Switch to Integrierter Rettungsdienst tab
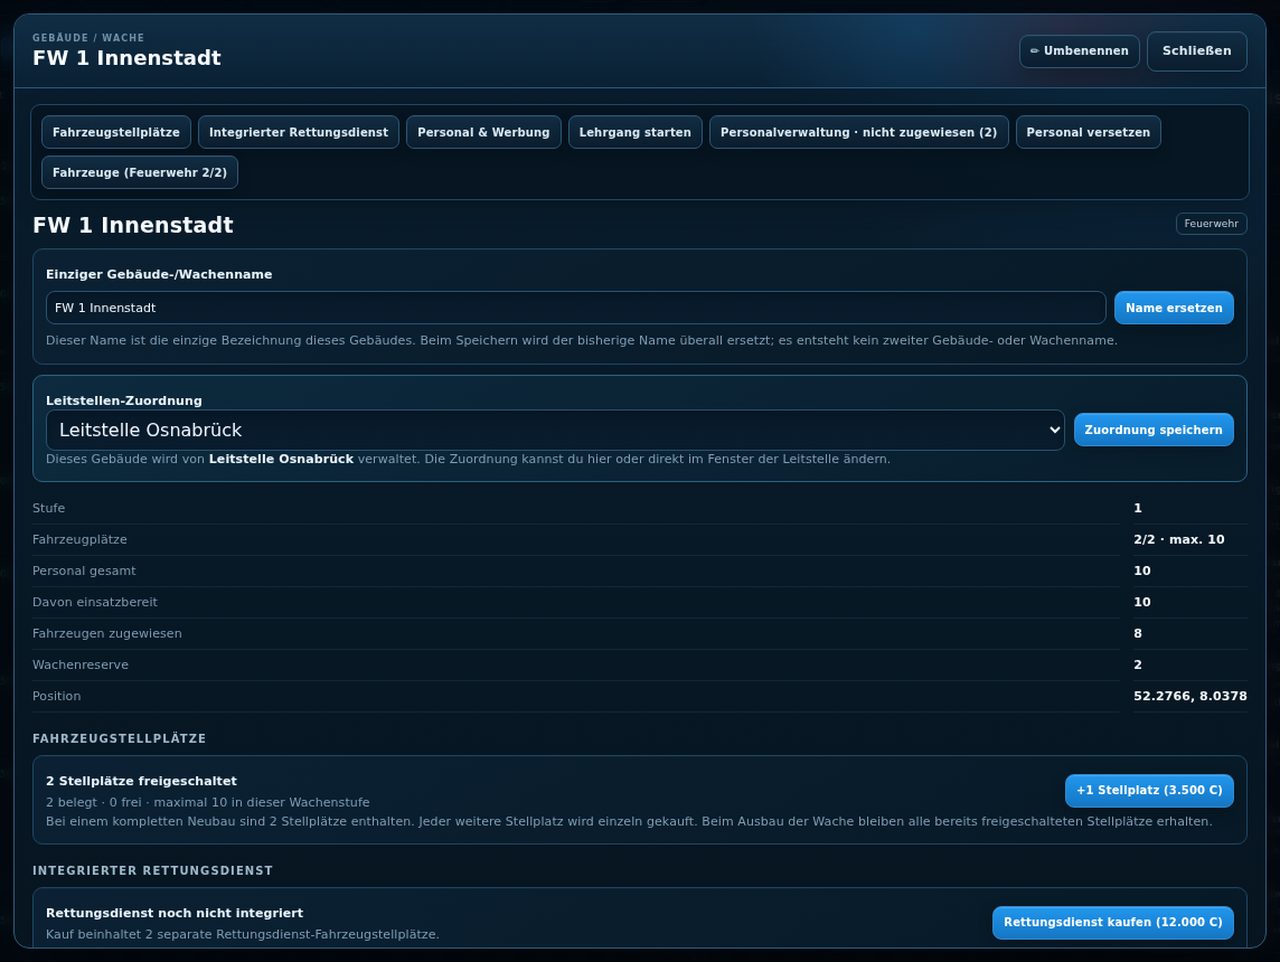This screenshot has width=1280, height=962. coord(299,132)
